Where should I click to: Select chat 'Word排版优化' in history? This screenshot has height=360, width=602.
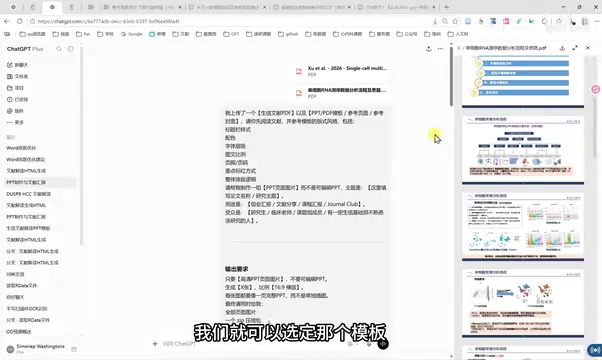click(21, 148)
